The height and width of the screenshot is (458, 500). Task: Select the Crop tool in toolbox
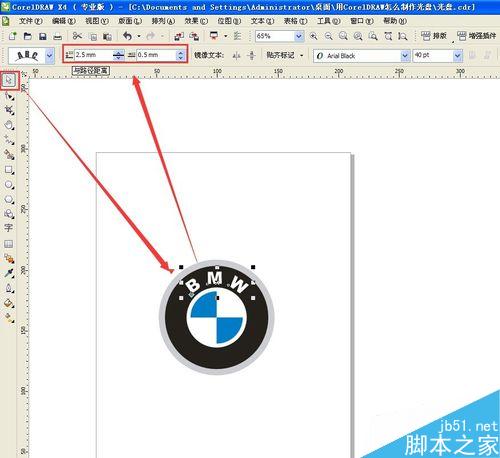click(9, 110)
